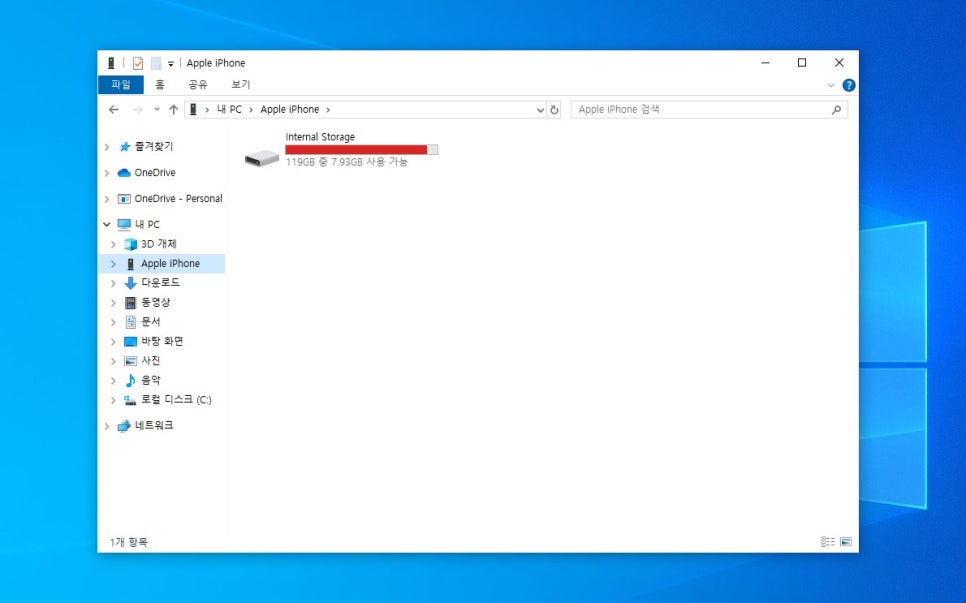Expand the 로컬 디스크 (C:) node
Screen dimensions: 966x603
coord(113,400)
